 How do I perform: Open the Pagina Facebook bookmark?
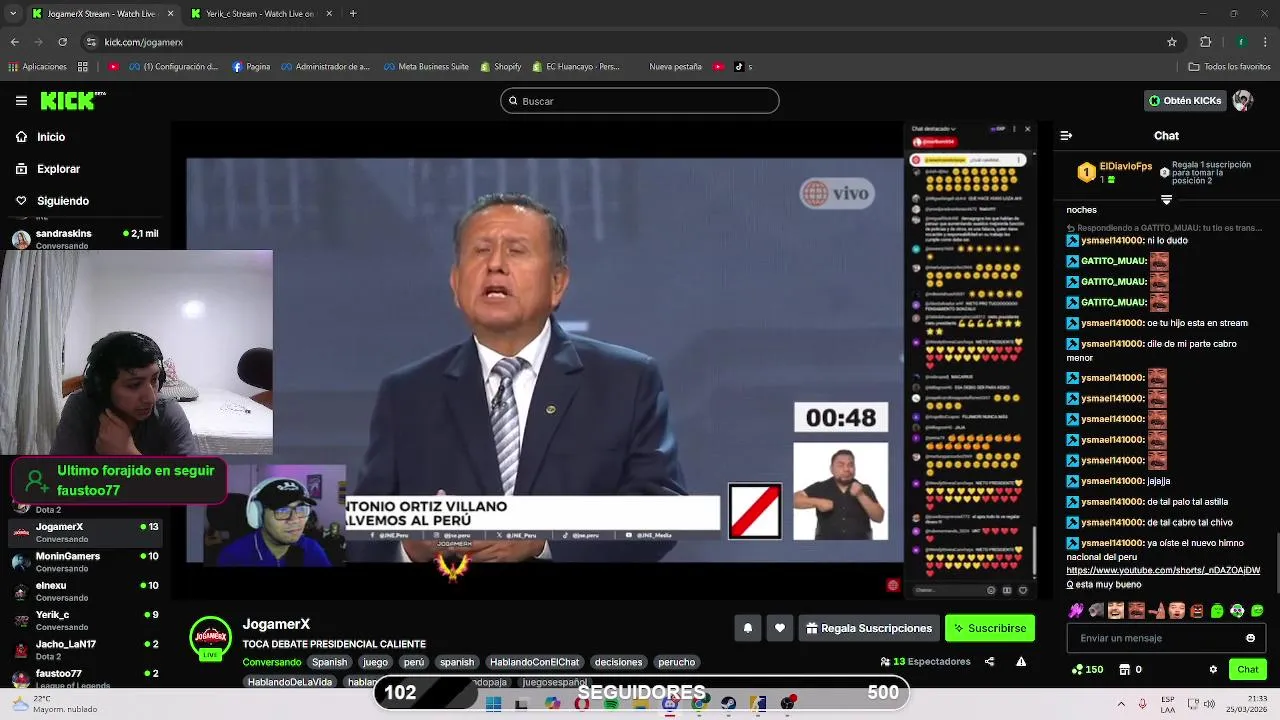(x=251, y=67)
